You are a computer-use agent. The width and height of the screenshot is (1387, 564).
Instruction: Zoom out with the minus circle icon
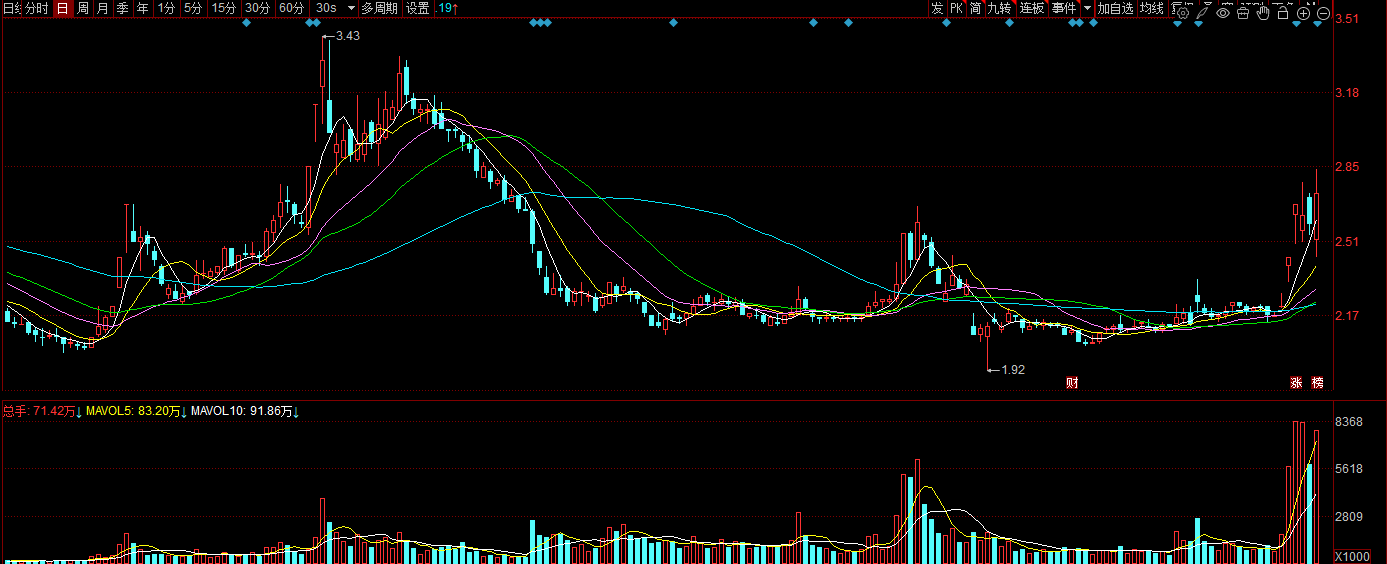(x=1324, y=13)
